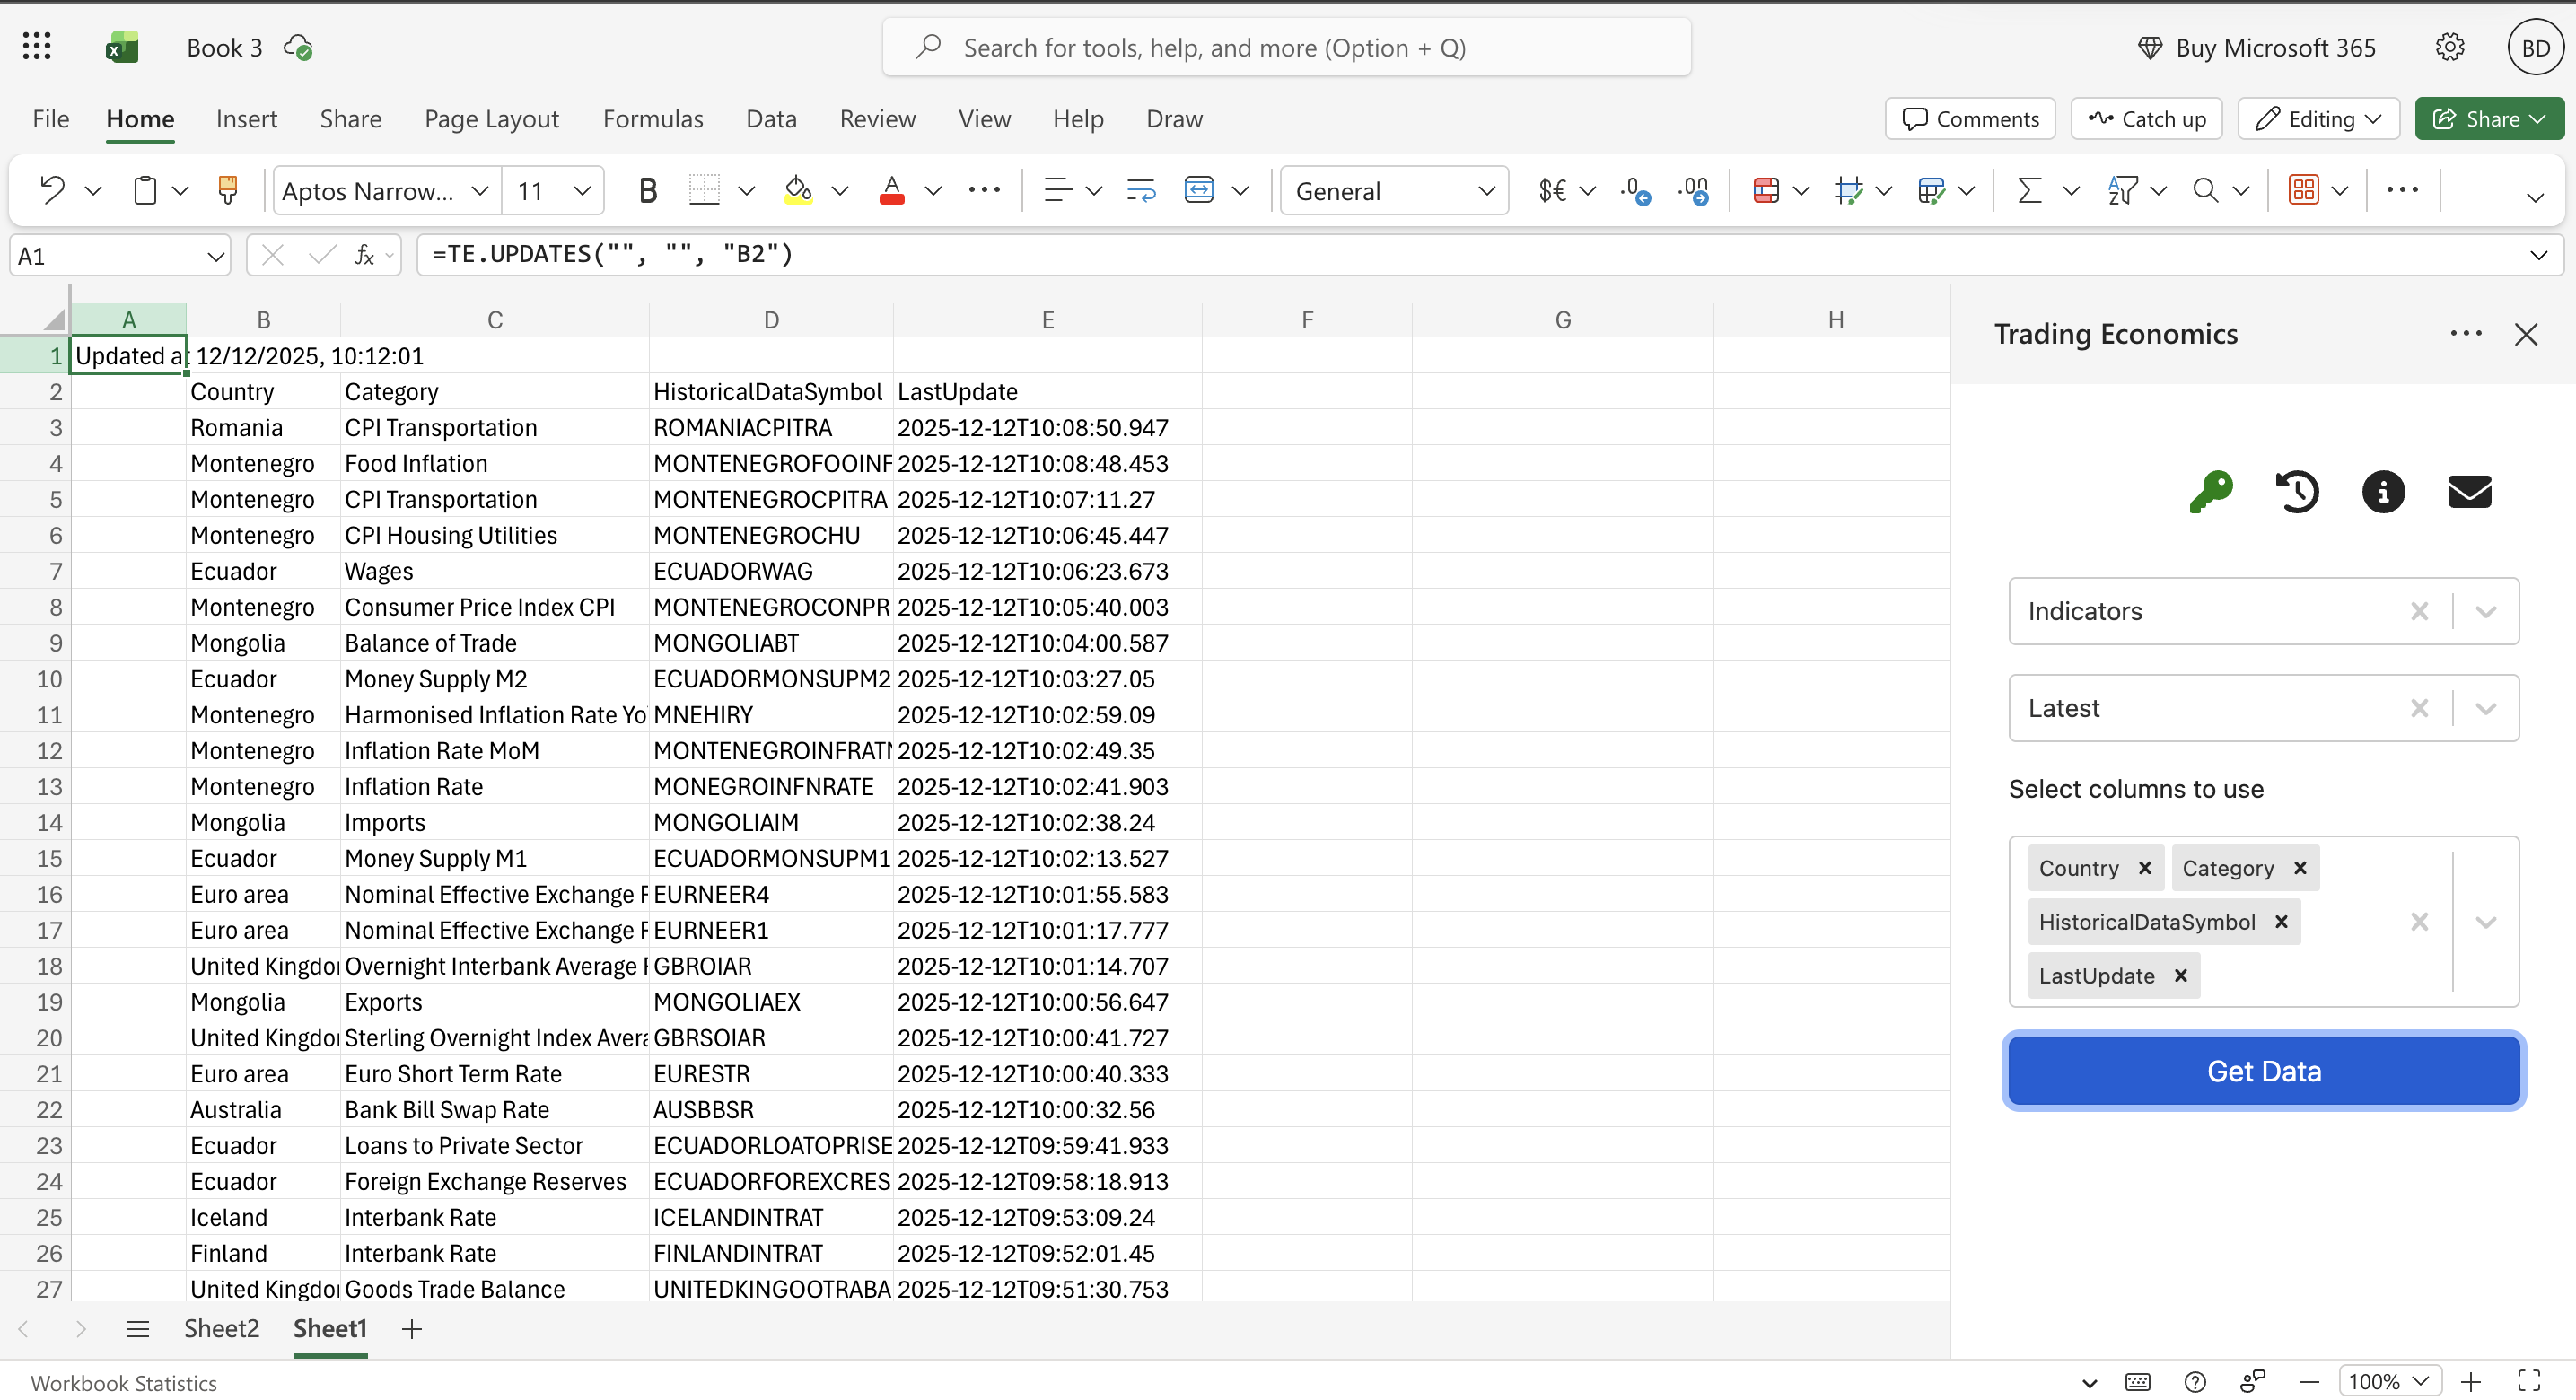
Task: Click the Find magnifier icon
Action: pos(2207,190)
